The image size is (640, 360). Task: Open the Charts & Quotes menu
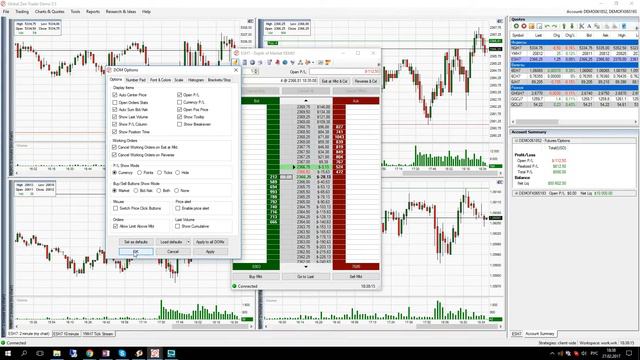(x=49, y=12)
